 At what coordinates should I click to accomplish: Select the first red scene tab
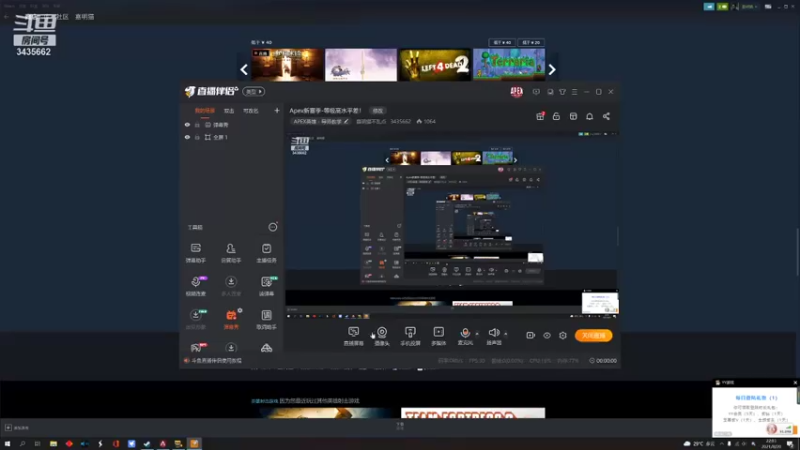205,111
